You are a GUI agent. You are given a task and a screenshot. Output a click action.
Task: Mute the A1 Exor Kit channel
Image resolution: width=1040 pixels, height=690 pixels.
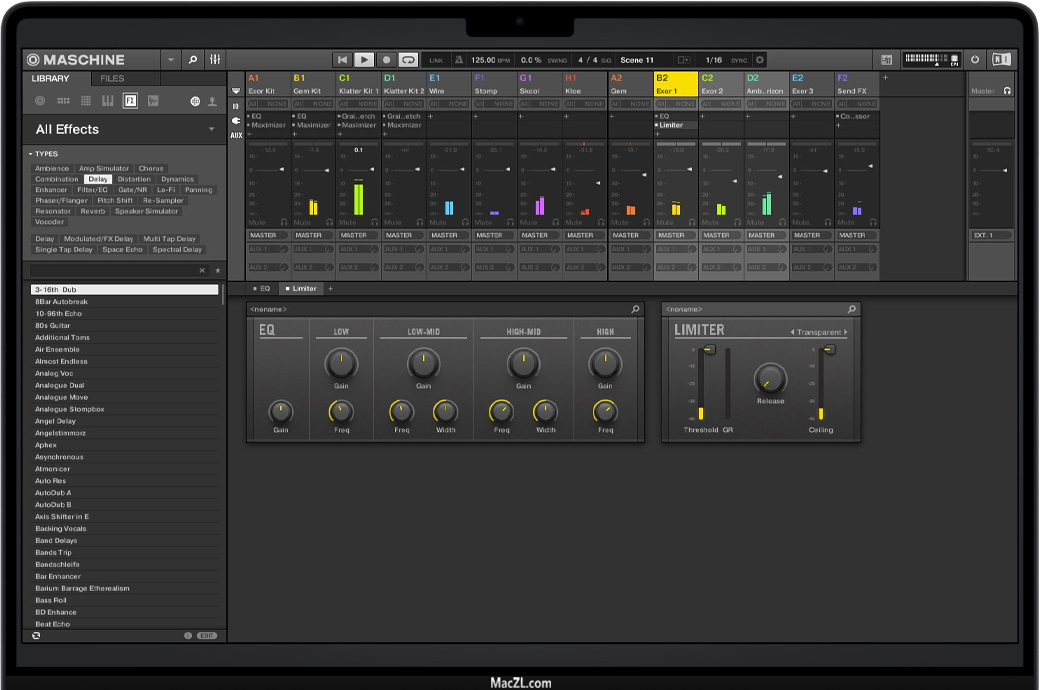click(x=257, y=222)
